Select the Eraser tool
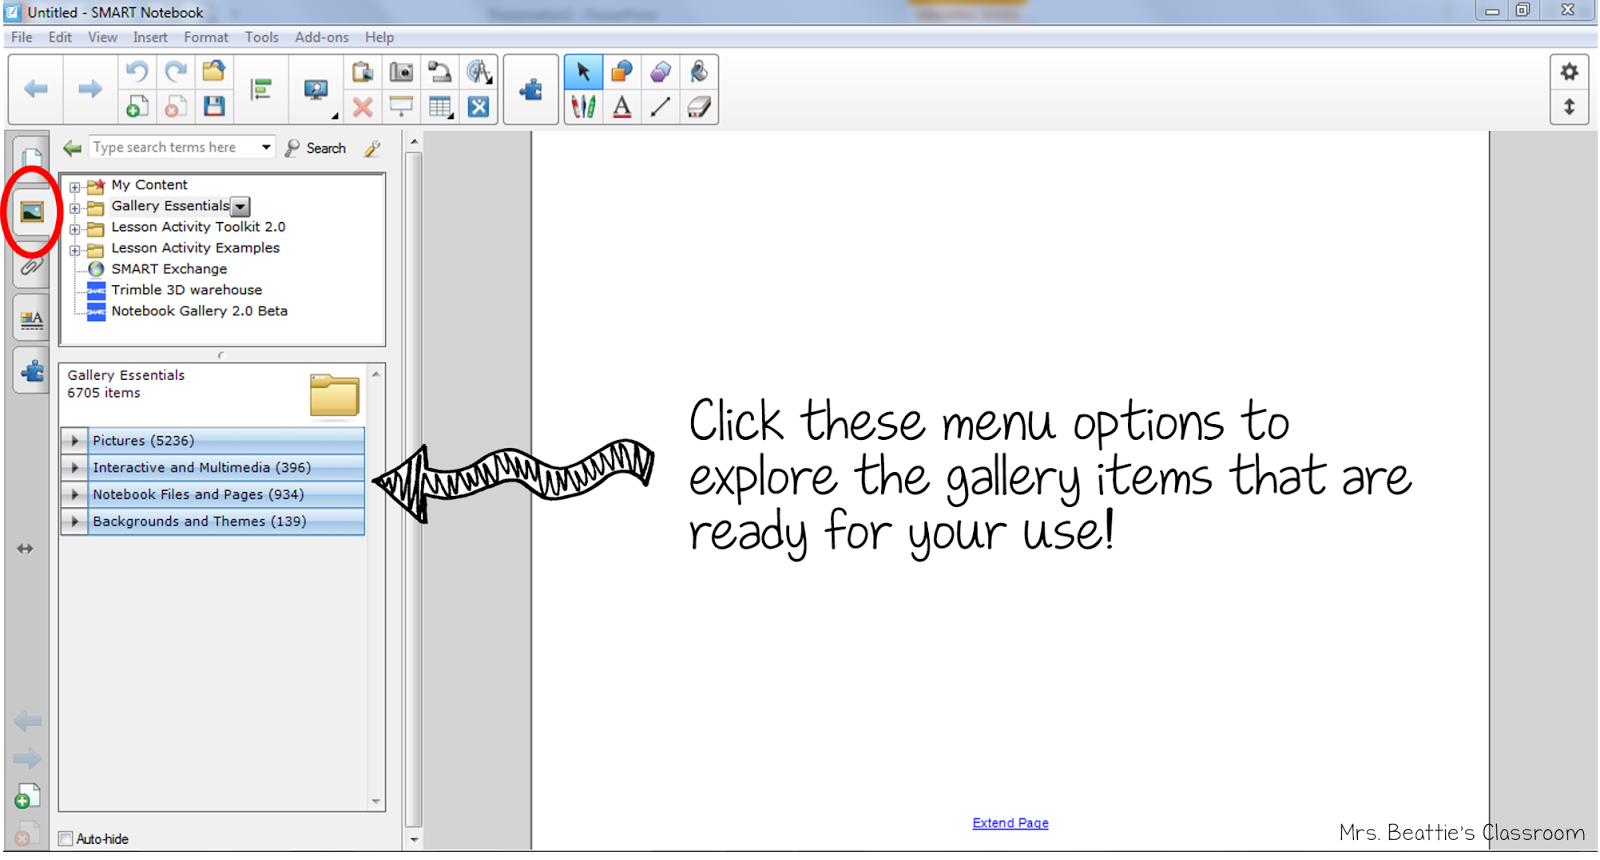Screen dimensions: 1600x860 (699, 106)
